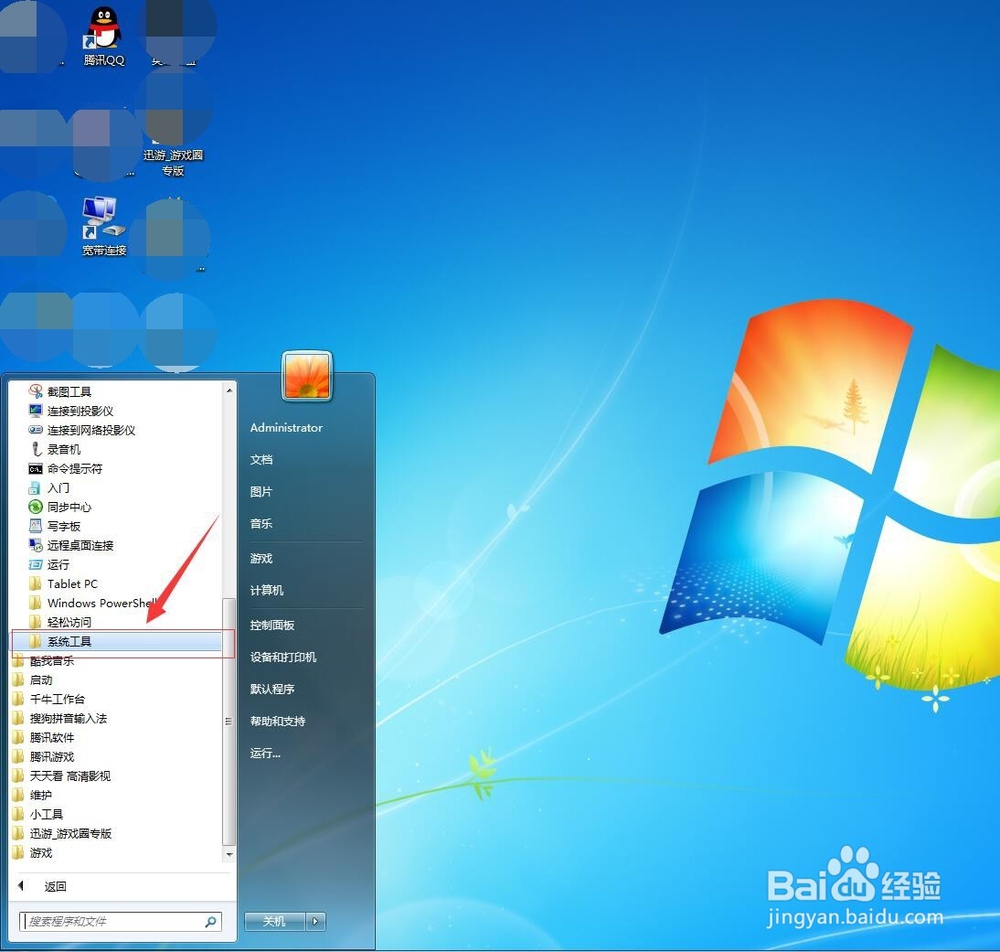Open the 录音机 sound recorder icon
Viewport: 1000px width, 952px height.
click(36, 449)
